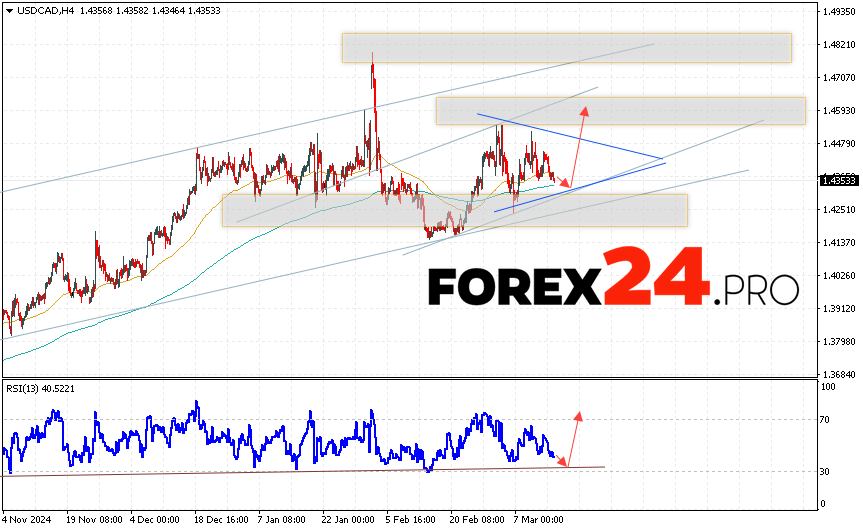
Task: Select the highlighted current price tag on axis
Action: pyautogui.click(x=836, y=181)
